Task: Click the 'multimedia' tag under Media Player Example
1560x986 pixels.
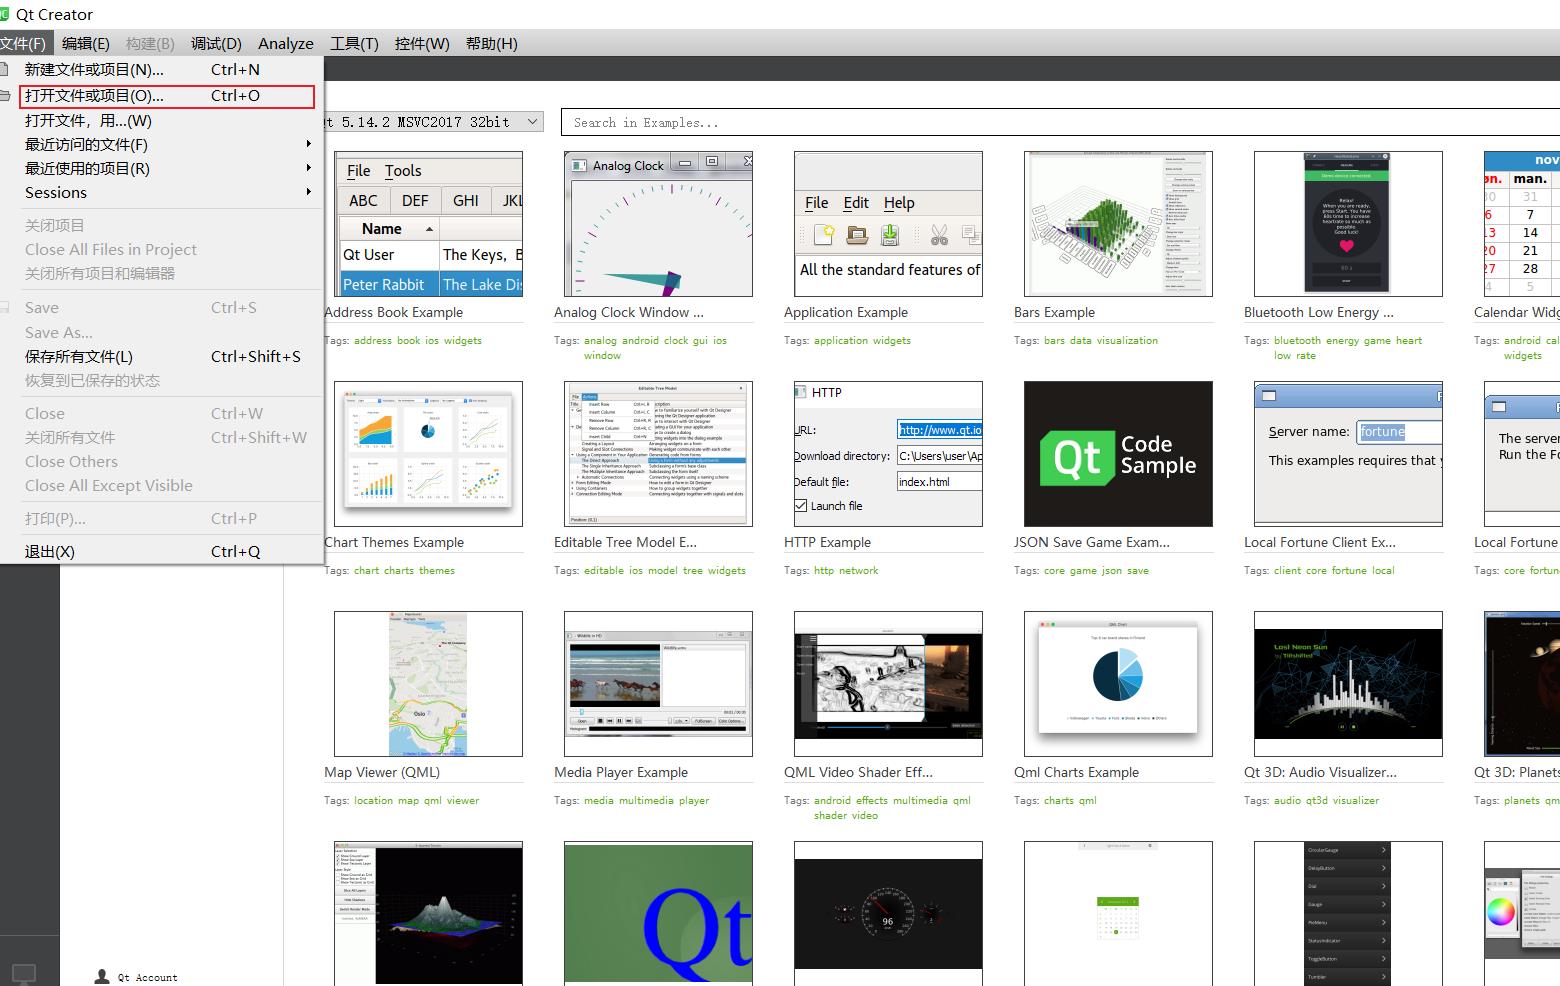Action: pyautogui.click(x=646, y=801)
